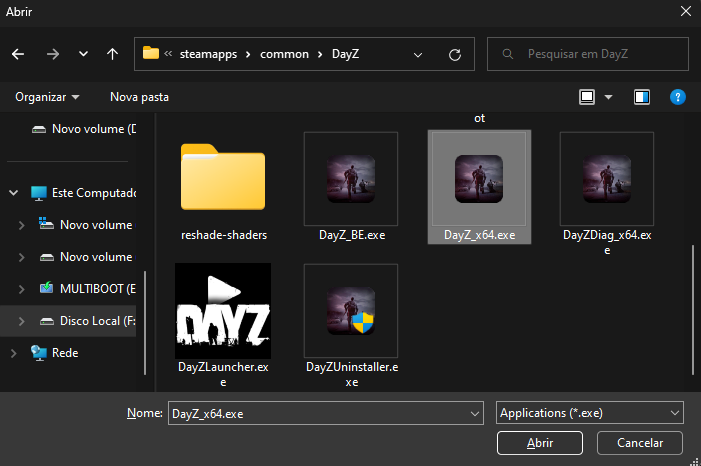The width and height of the screenshot is (701, 466).
Task: Click the DayZ_BE.exe file name label
Action: tap(352, 235)
